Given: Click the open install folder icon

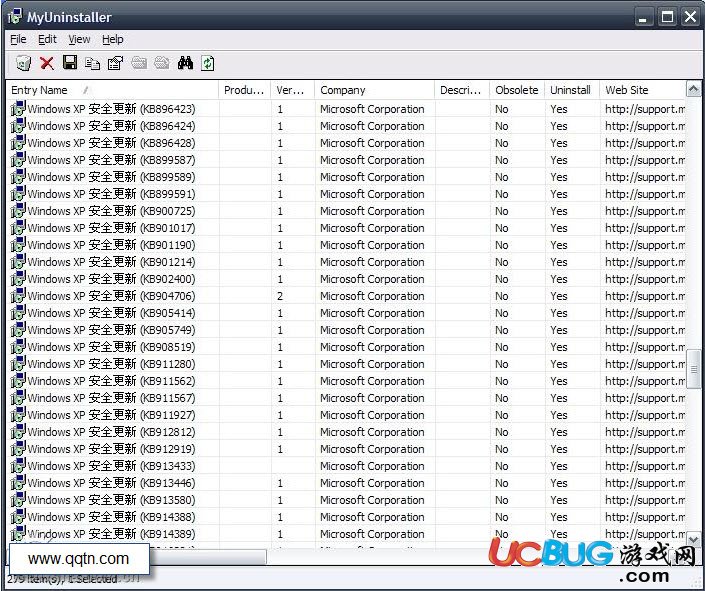Looking at the screenshot, I should (x=139, y=63).
